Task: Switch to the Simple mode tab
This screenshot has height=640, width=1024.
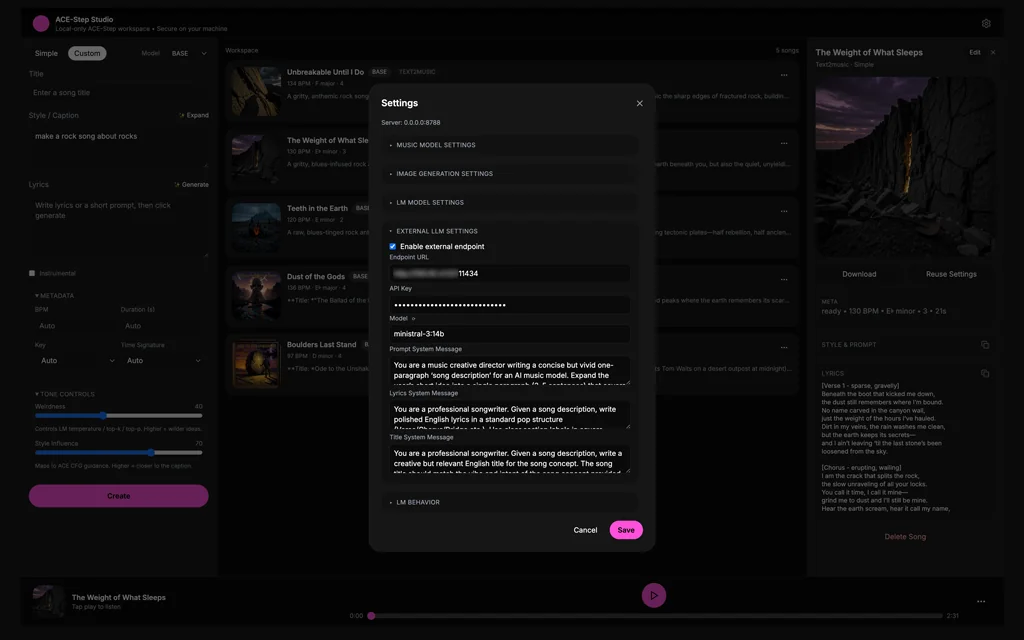Action: pos(47,53)
